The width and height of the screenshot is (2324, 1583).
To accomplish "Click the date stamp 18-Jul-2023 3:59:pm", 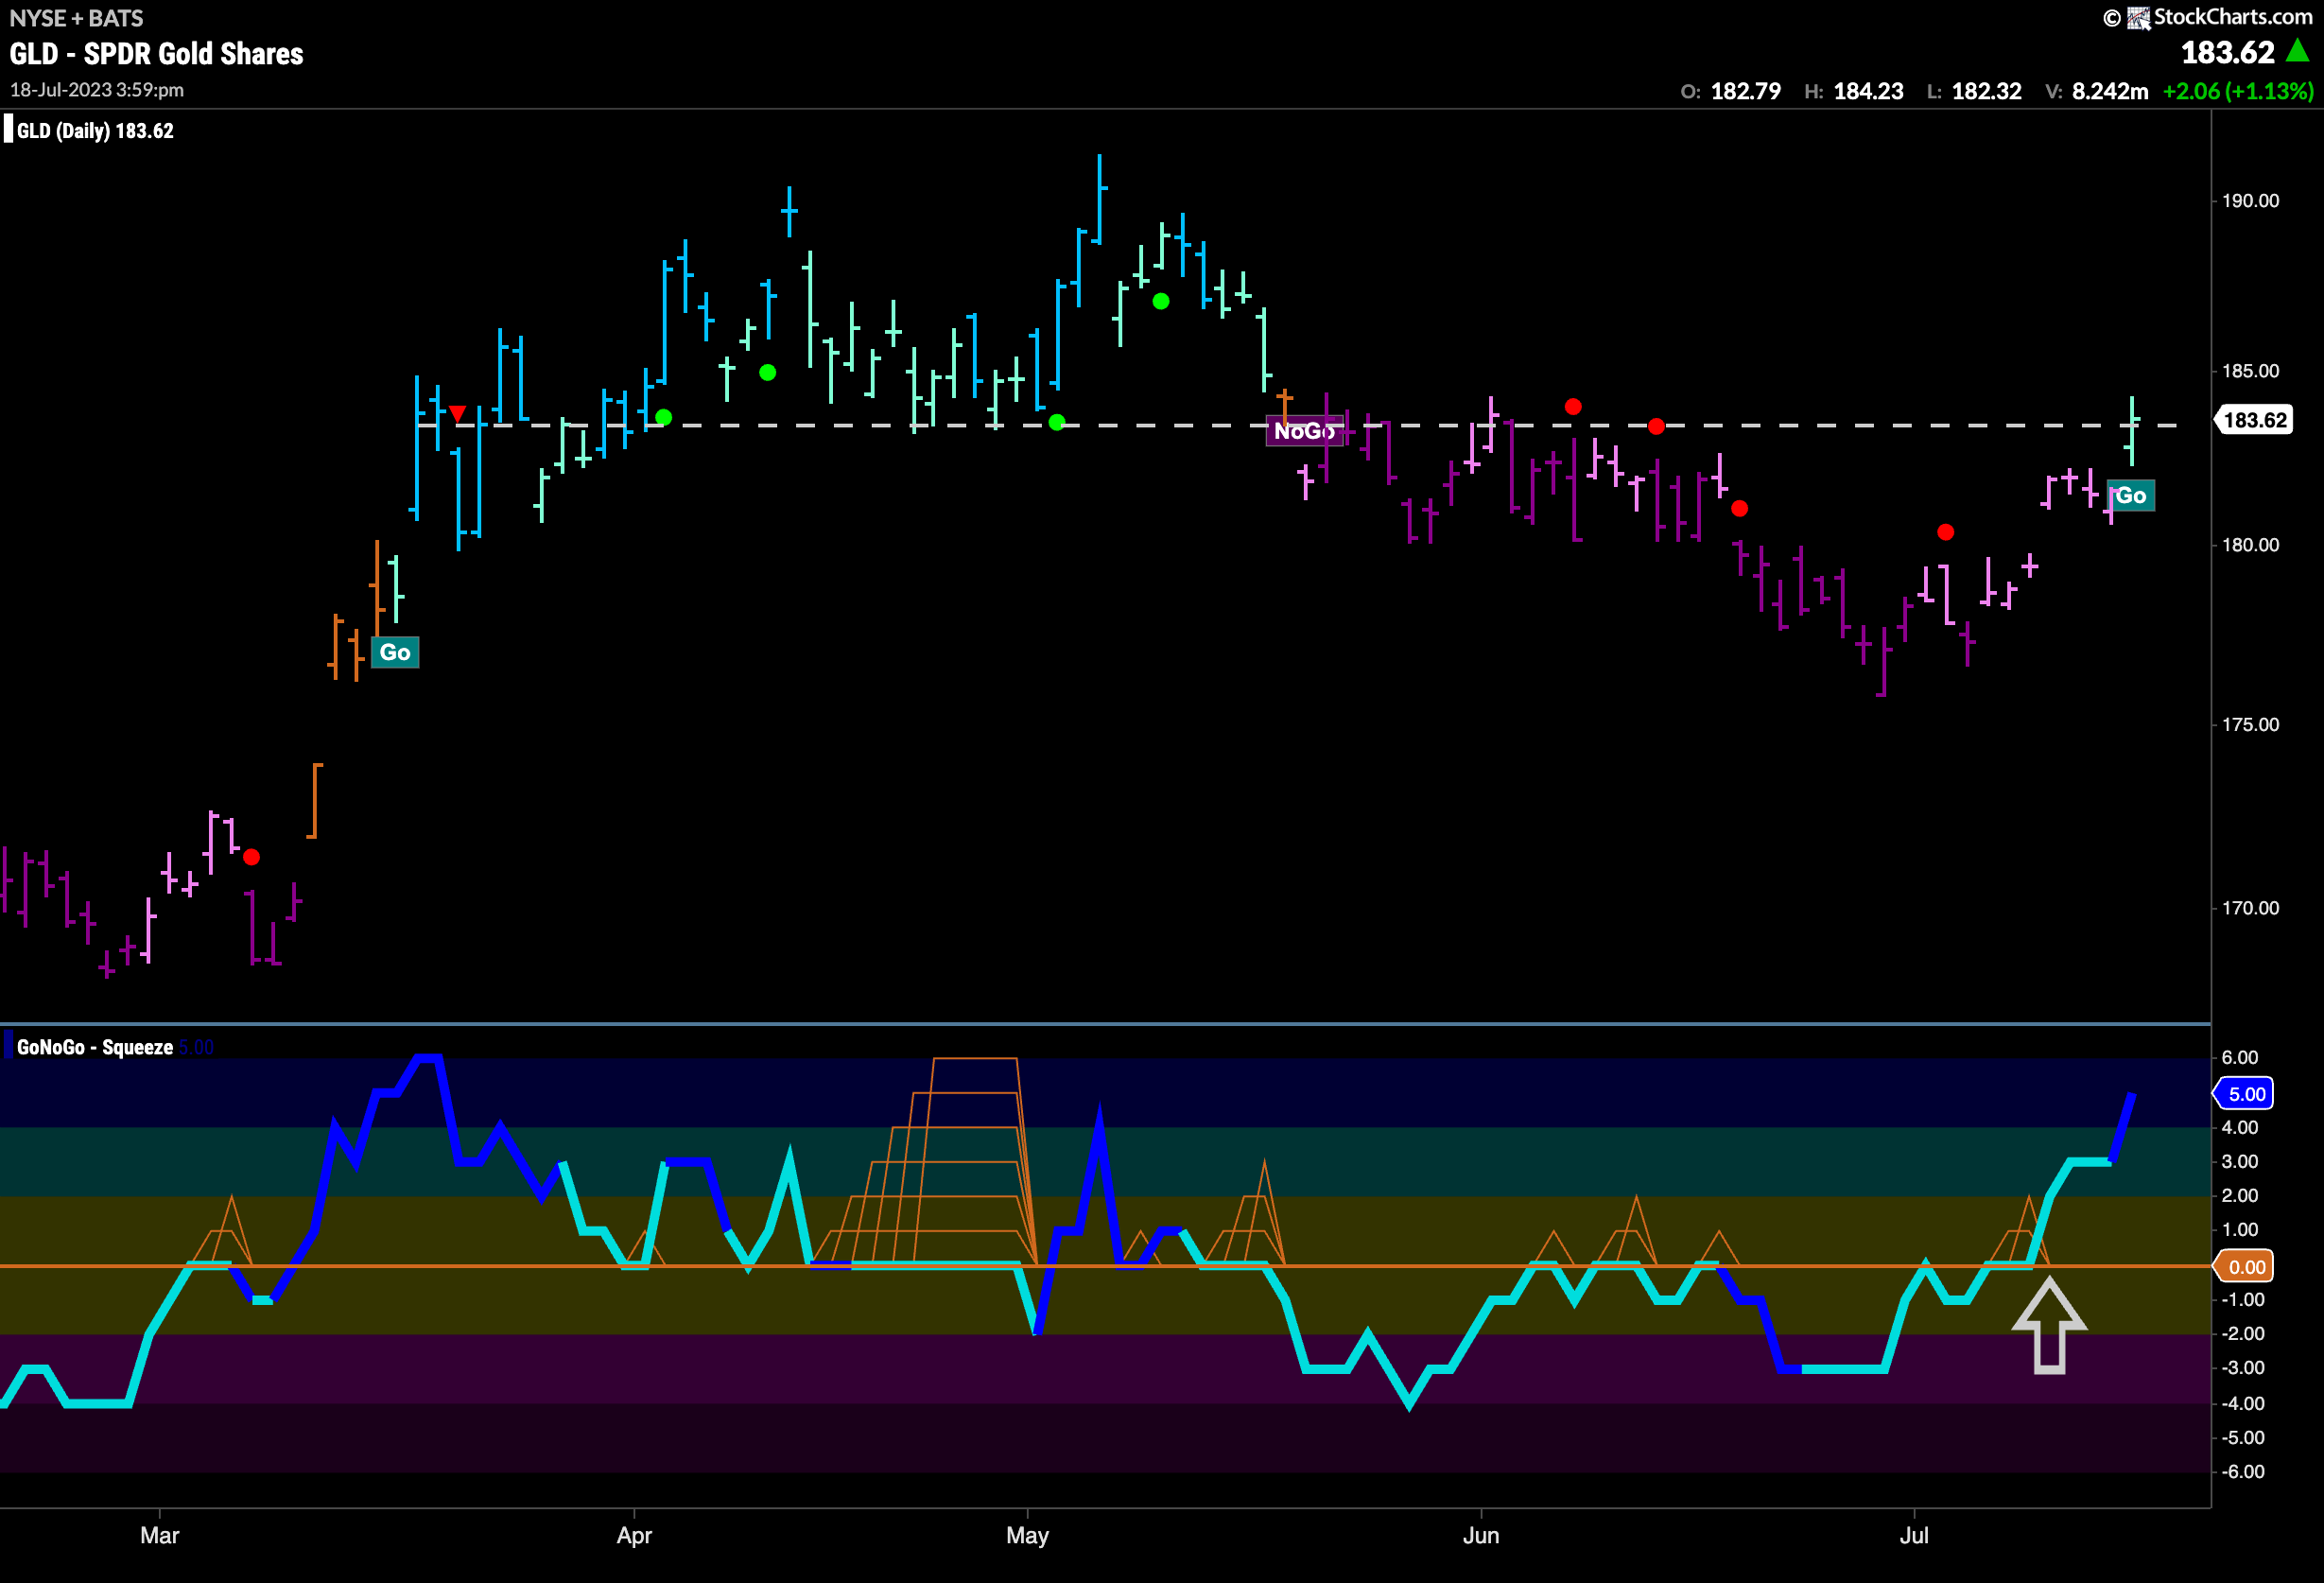I will point(97,90).
